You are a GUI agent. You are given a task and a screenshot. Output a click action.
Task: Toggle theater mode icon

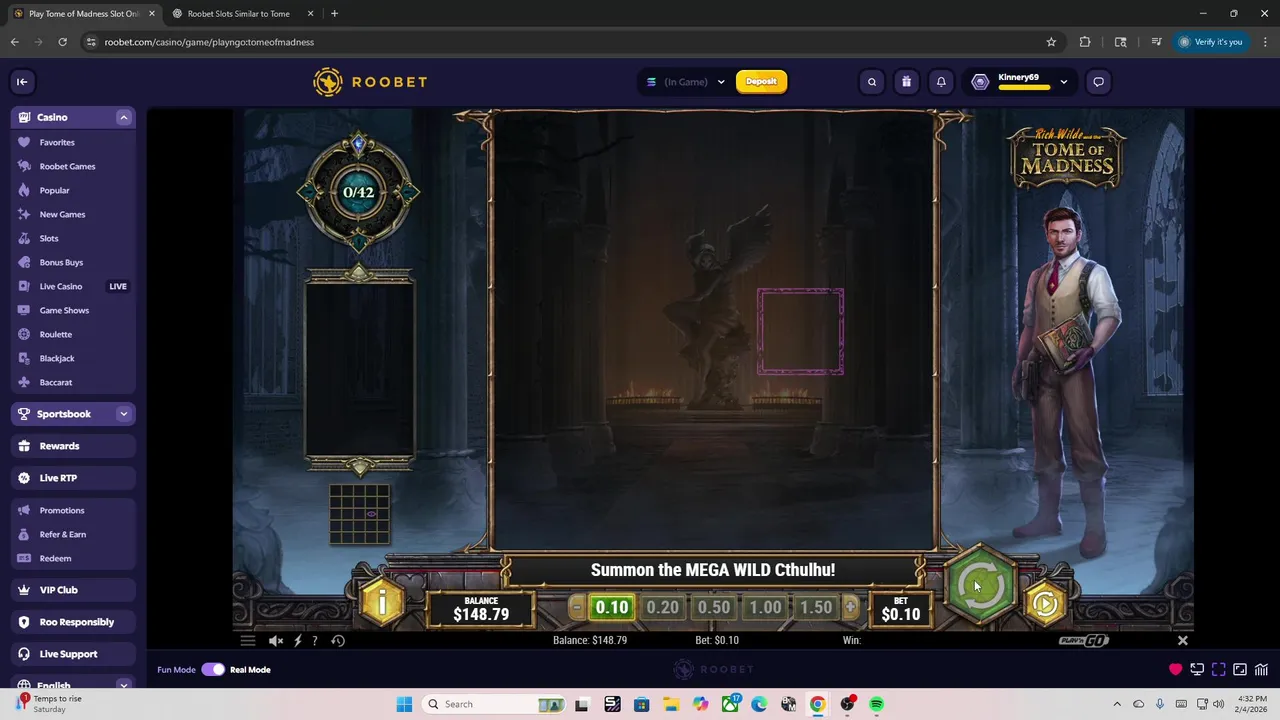coord(1240,669)
